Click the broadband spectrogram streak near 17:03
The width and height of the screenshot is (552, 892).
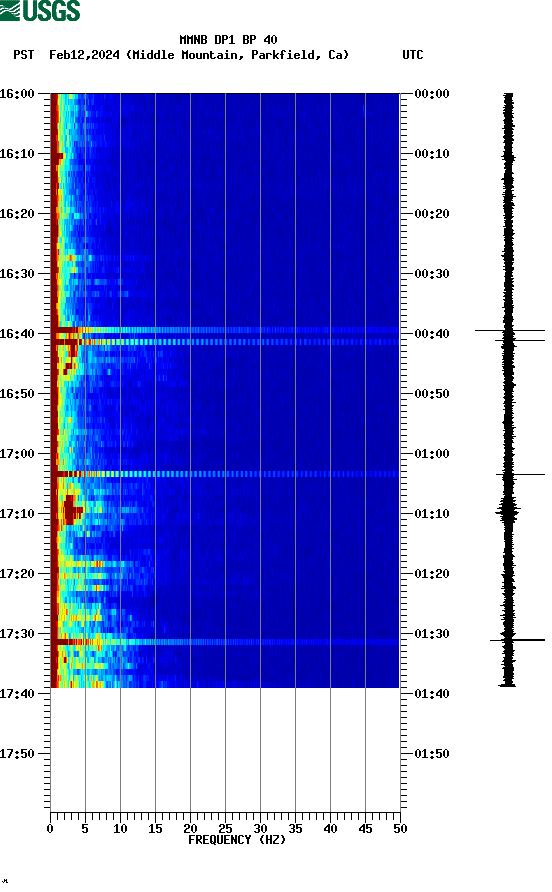(225, 474)
